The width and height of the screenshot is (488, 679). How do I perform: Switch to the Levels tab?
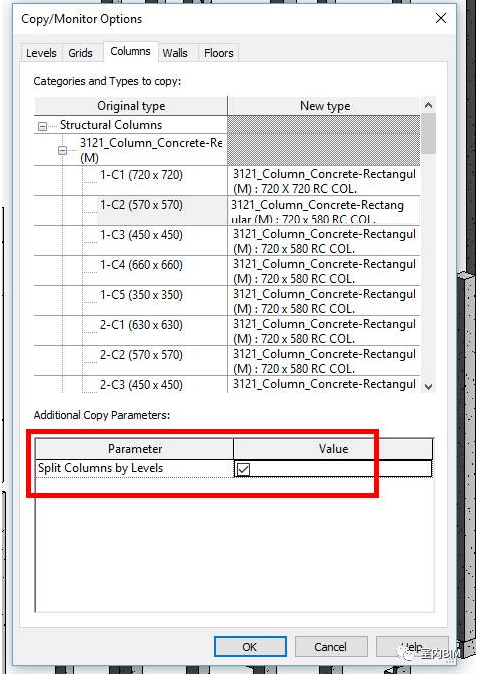pyautogui.click(x=42, y=53)
